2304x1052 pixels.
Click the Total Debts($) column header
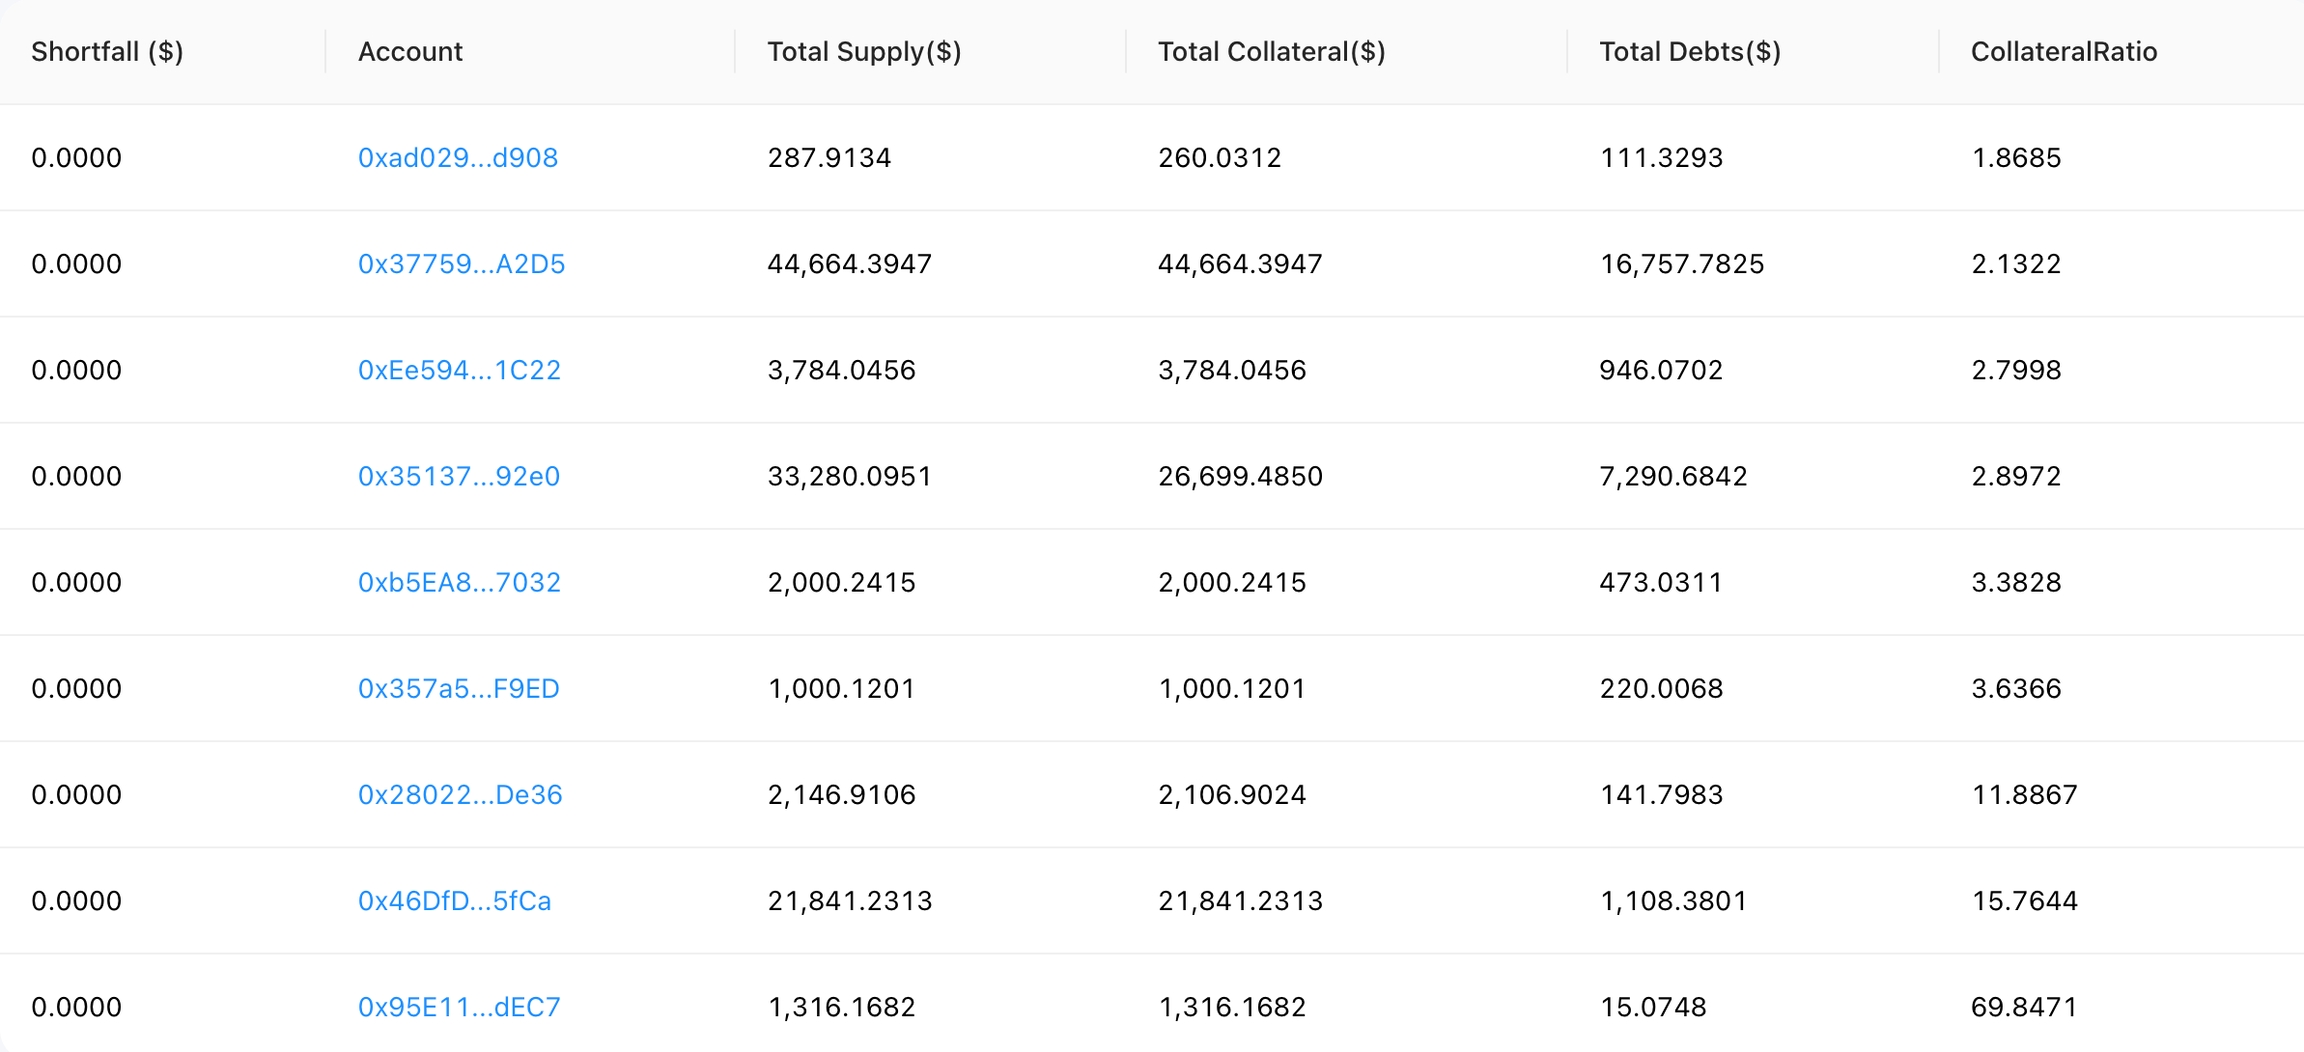(1689, 52)
